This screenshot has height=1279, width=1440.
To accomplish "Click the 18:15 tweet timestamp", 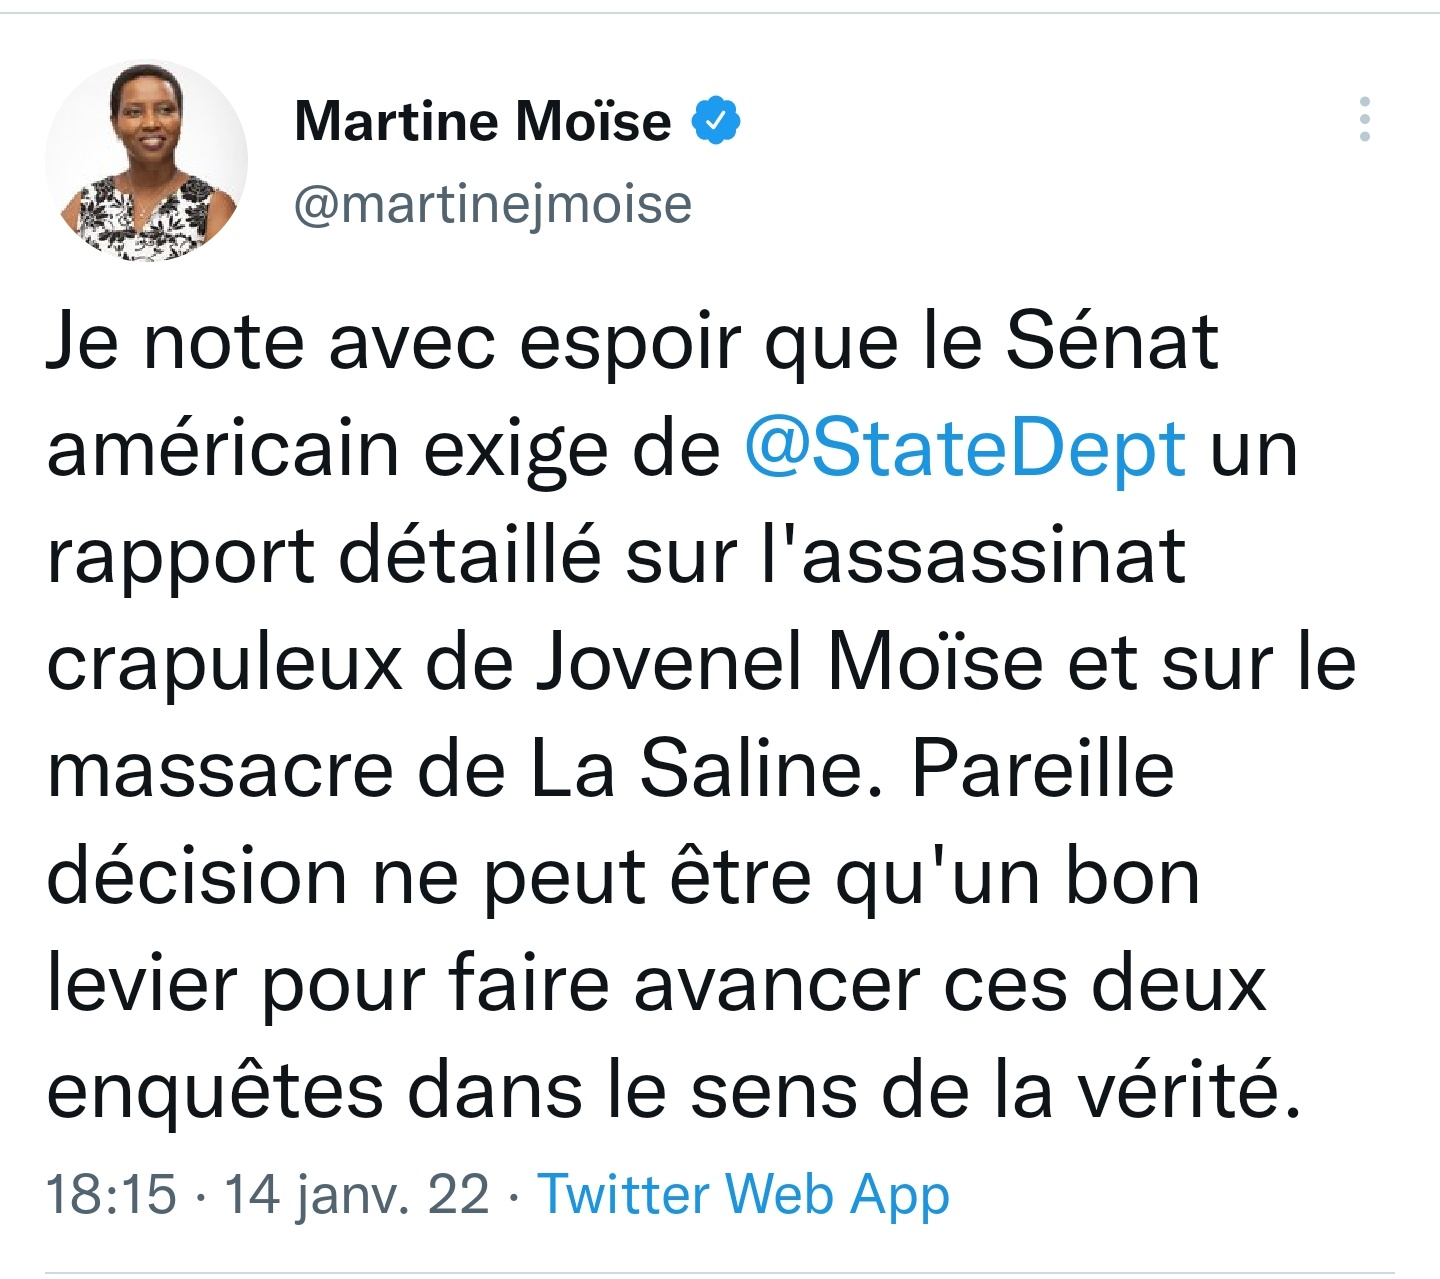I will click(x=111, y=1194).
